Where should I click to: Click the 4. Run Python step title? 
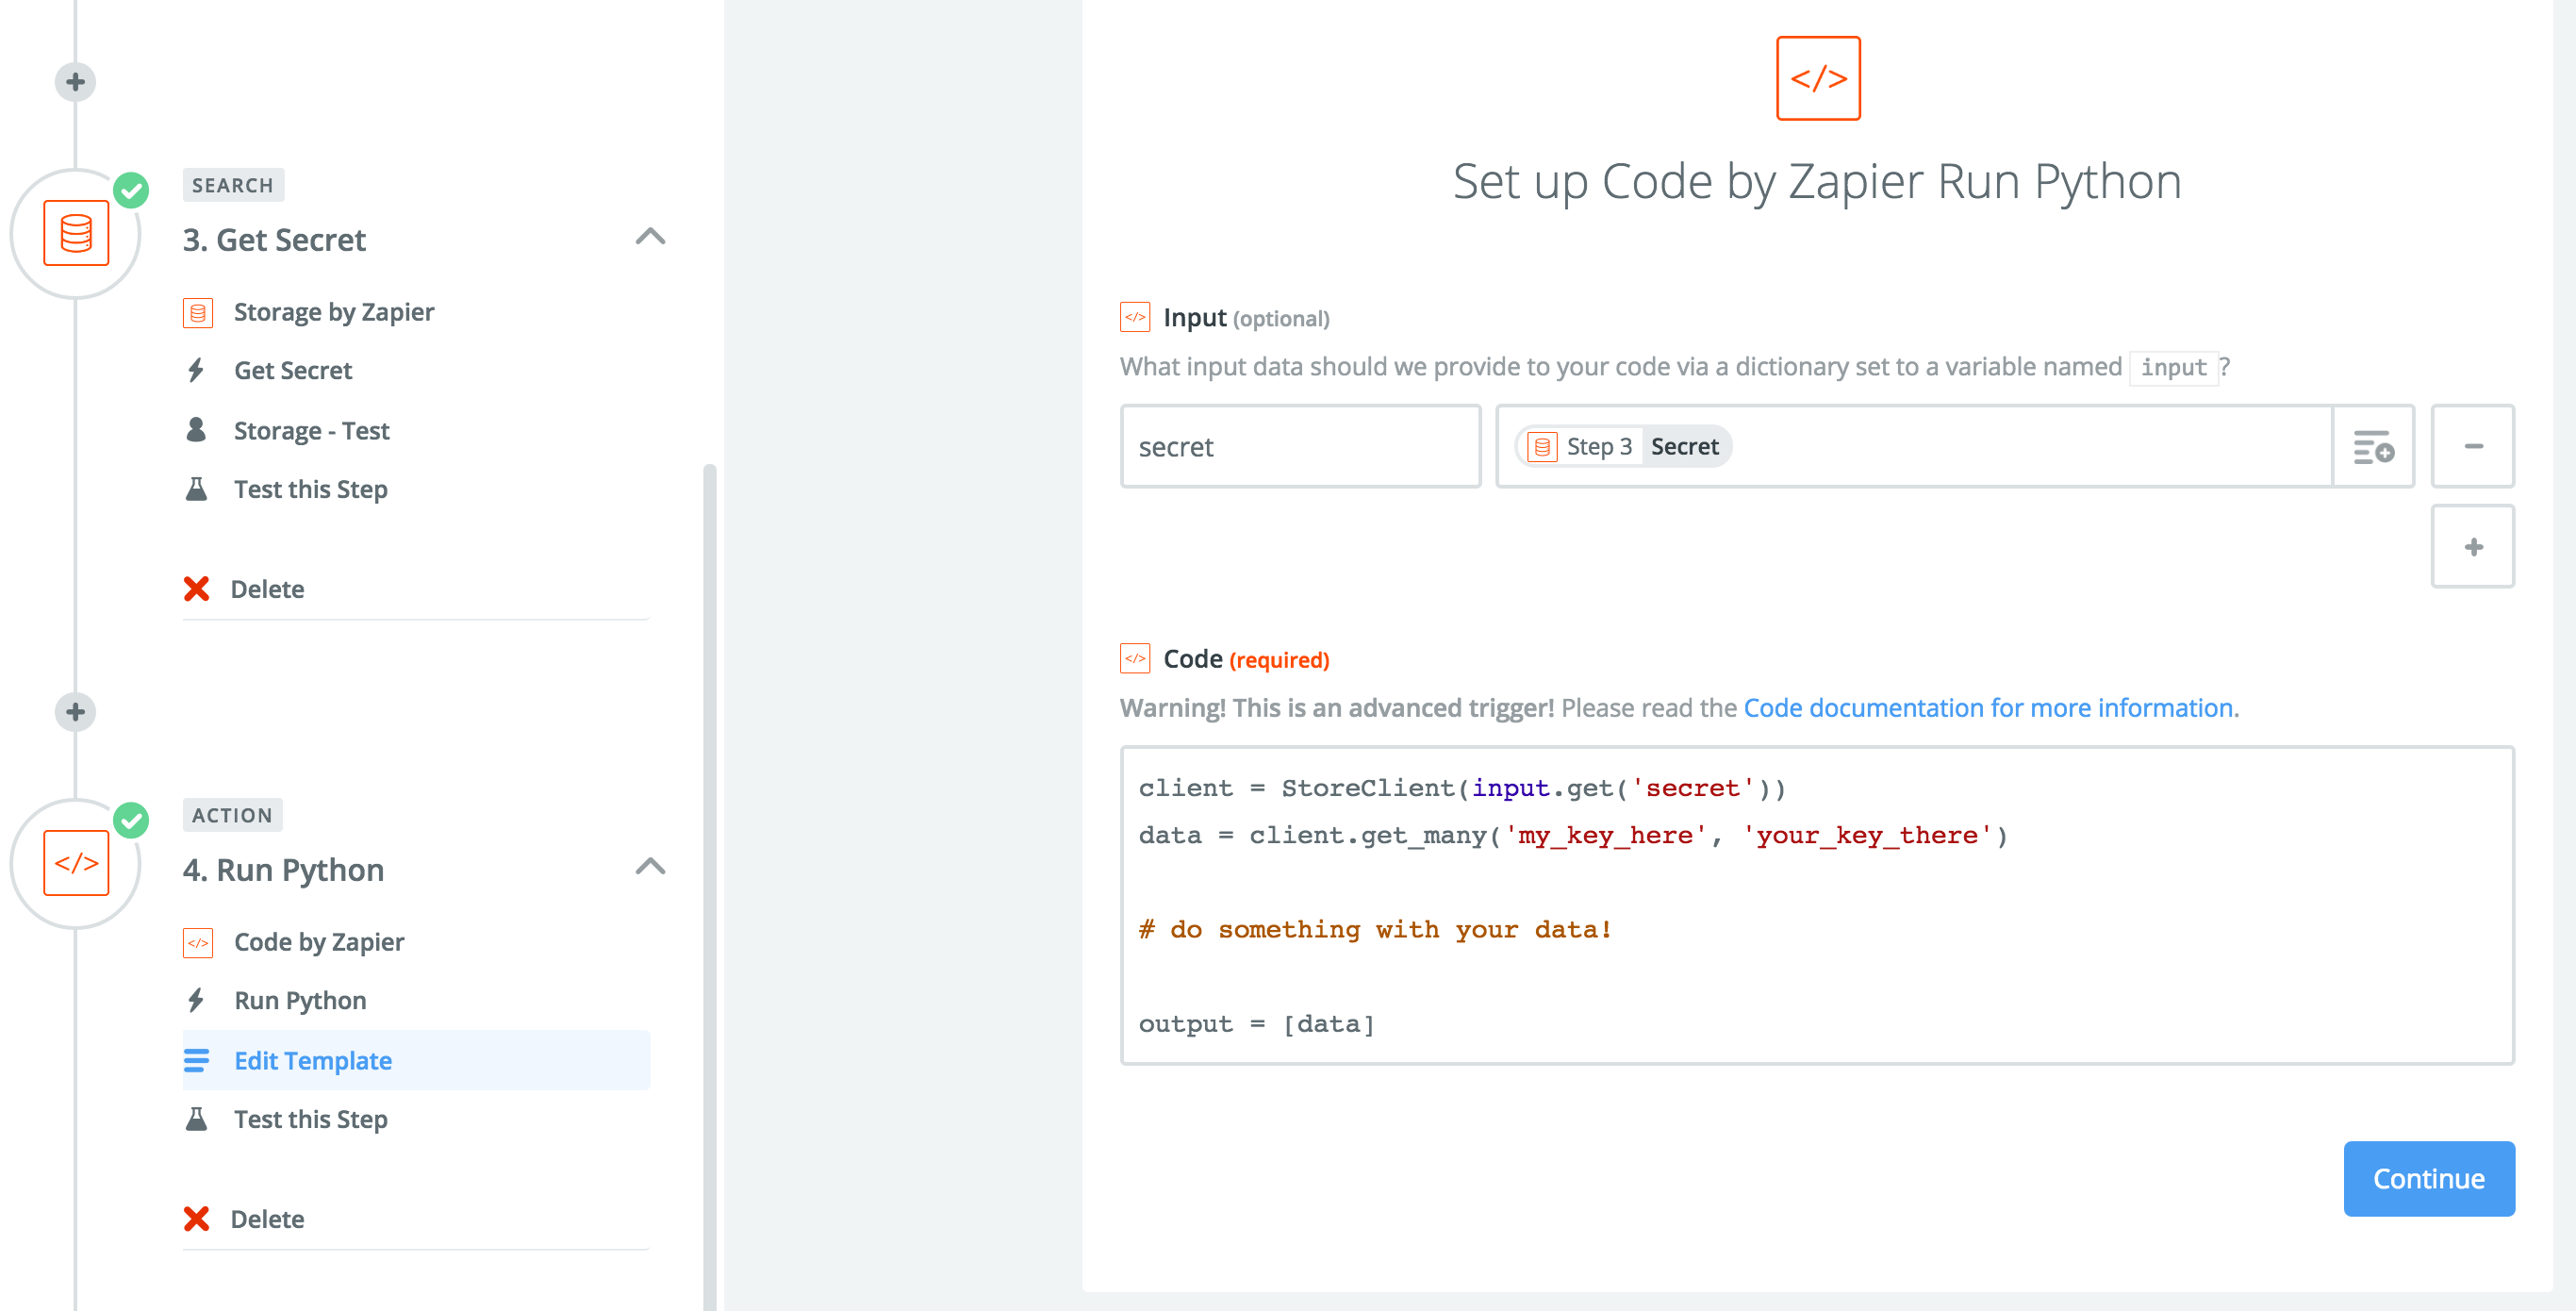(x=283, y=870)
